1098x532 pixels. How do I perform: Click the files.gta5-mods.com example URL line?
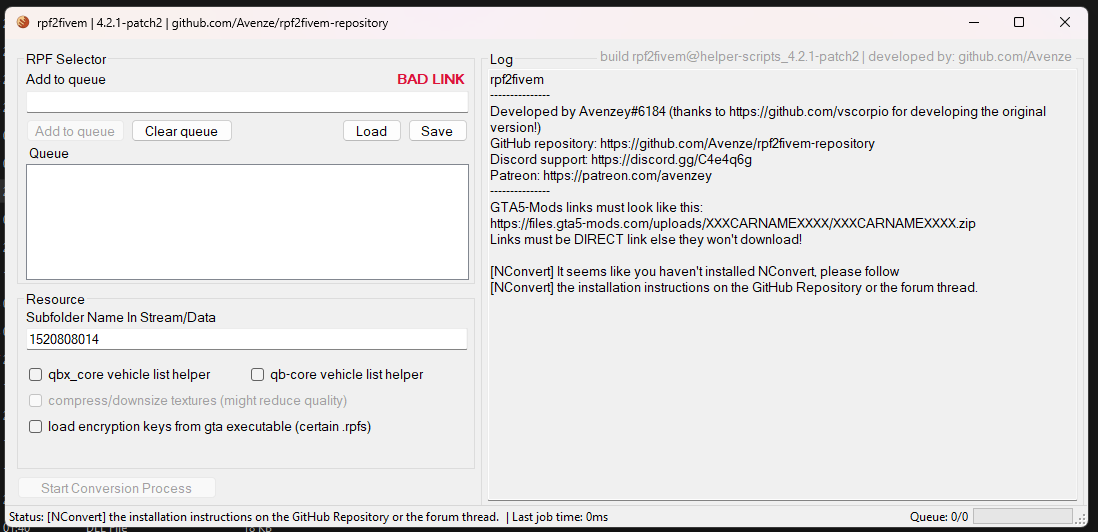pos(732,223)
